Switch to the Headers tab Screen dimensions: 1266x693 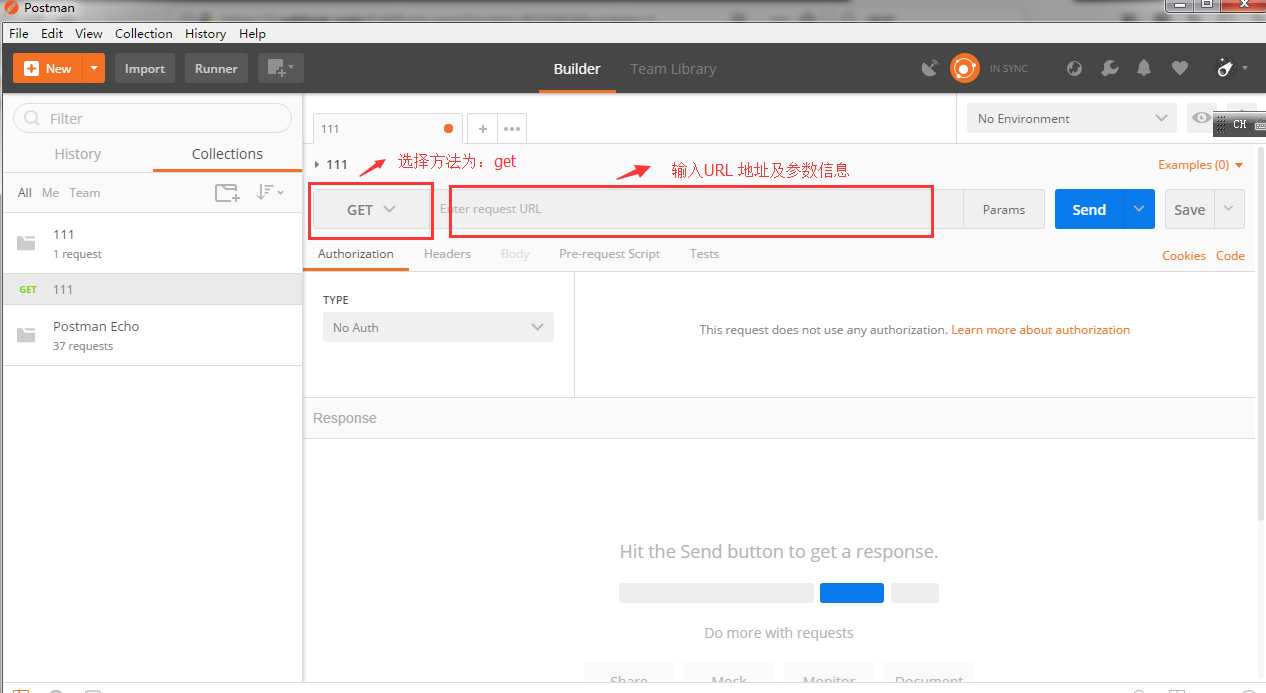(447, 254)
